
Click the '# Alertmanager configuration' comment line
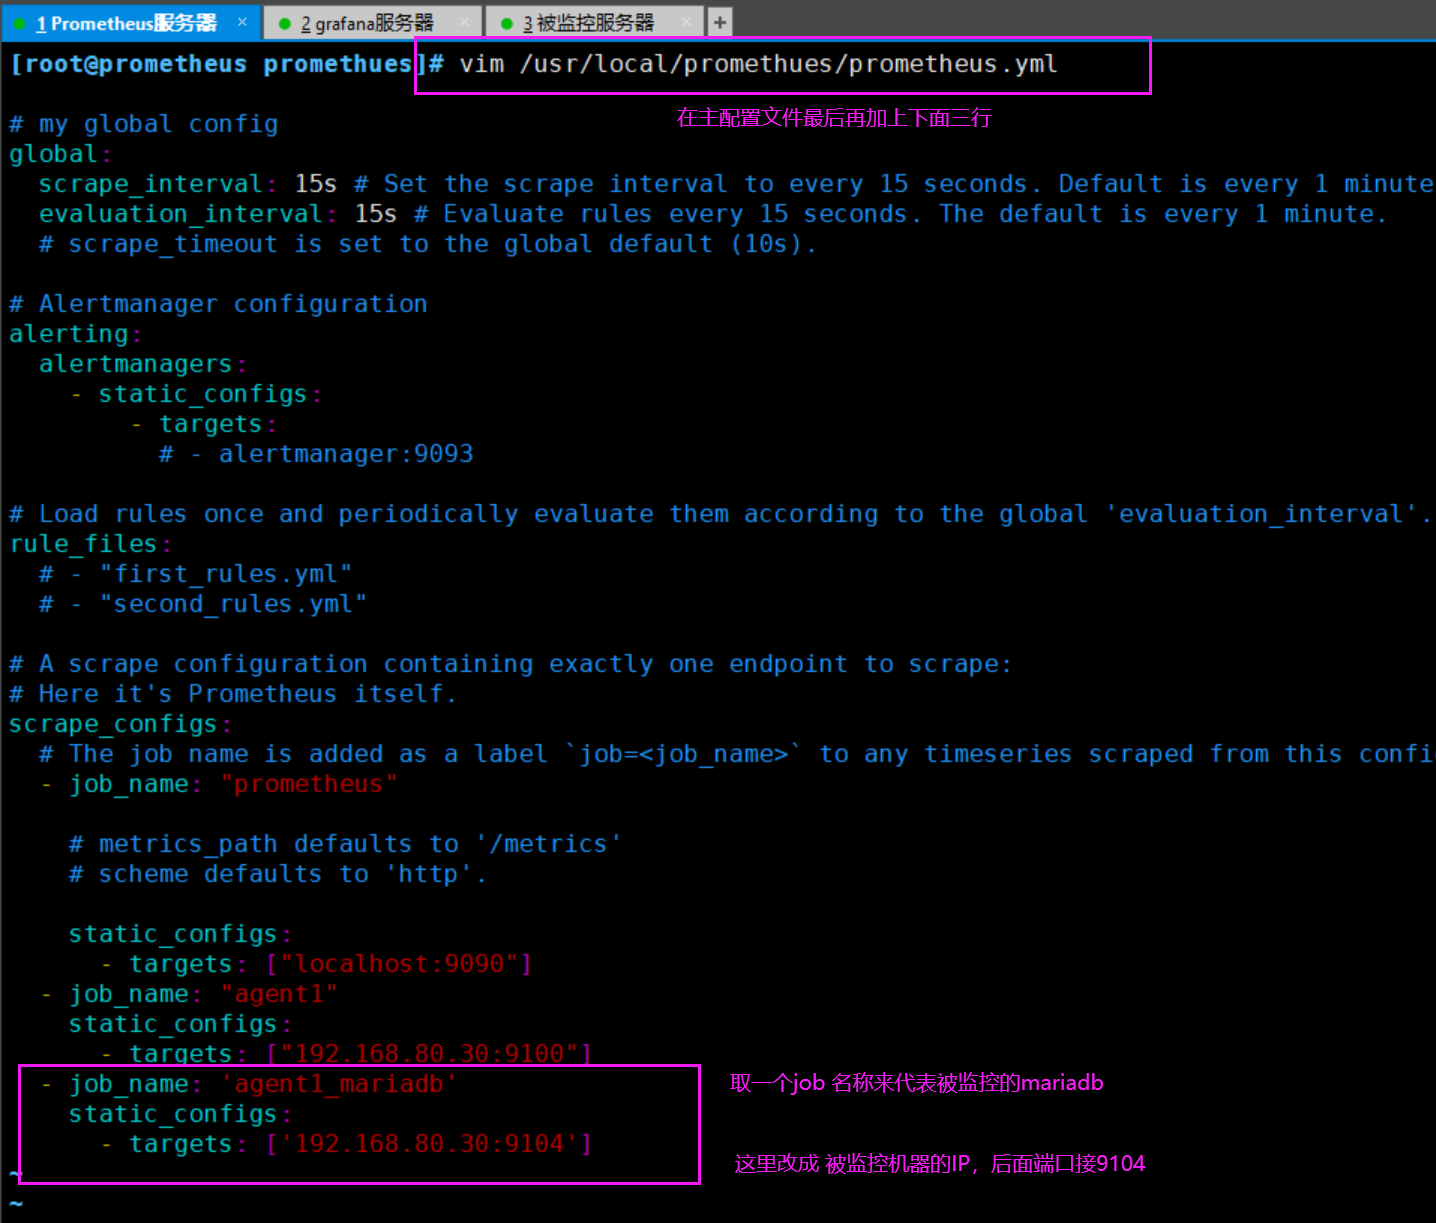pyautogui.click(x=218, y=304)
